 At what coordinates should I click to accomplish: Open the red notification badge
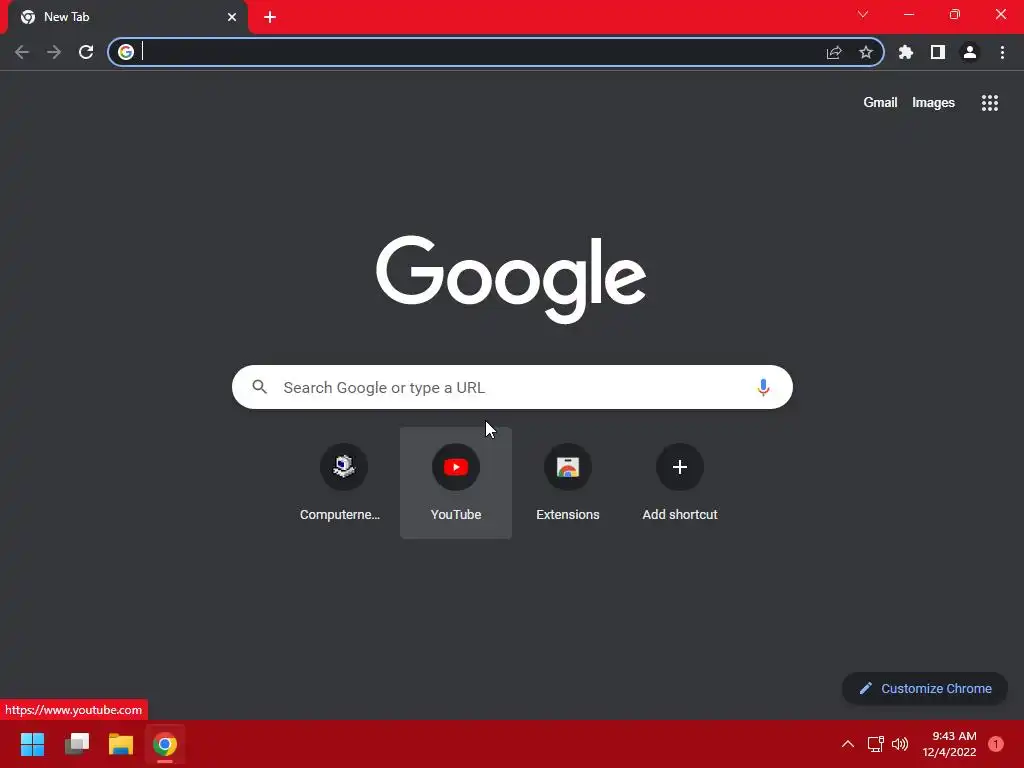(x=996, y=744)
